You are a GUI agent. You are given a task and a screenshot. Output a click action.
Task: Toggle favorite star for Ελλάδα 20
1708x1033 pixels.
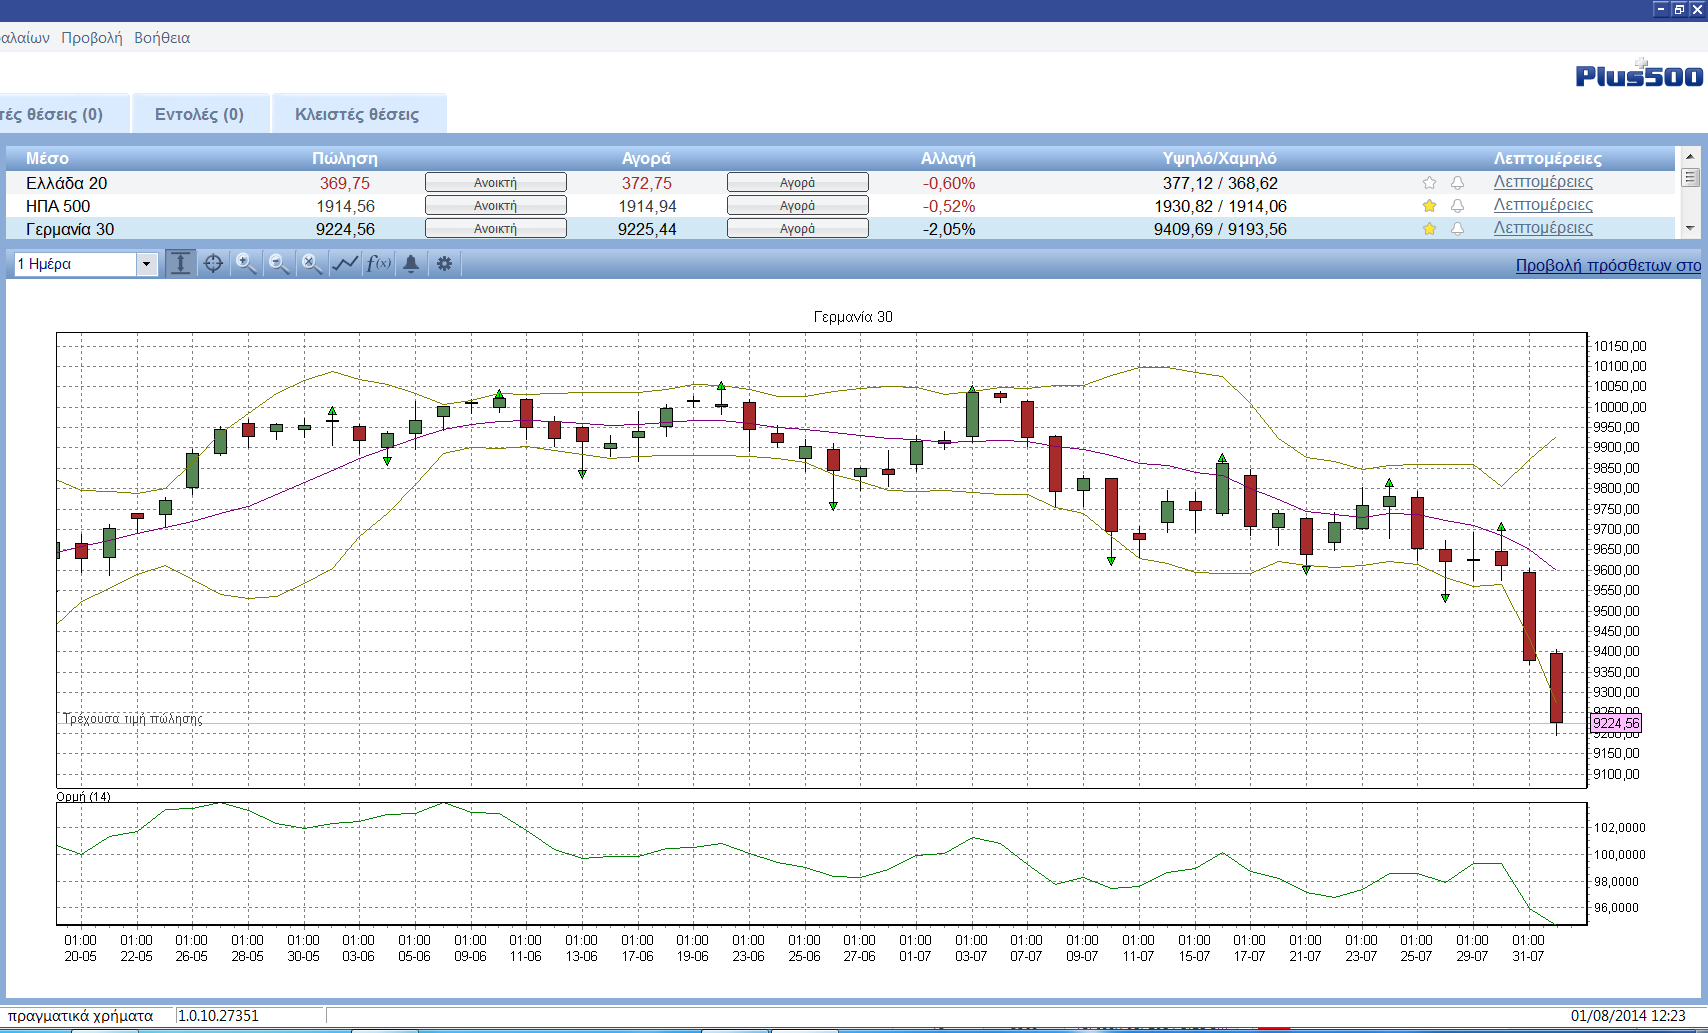point(1429,183)
